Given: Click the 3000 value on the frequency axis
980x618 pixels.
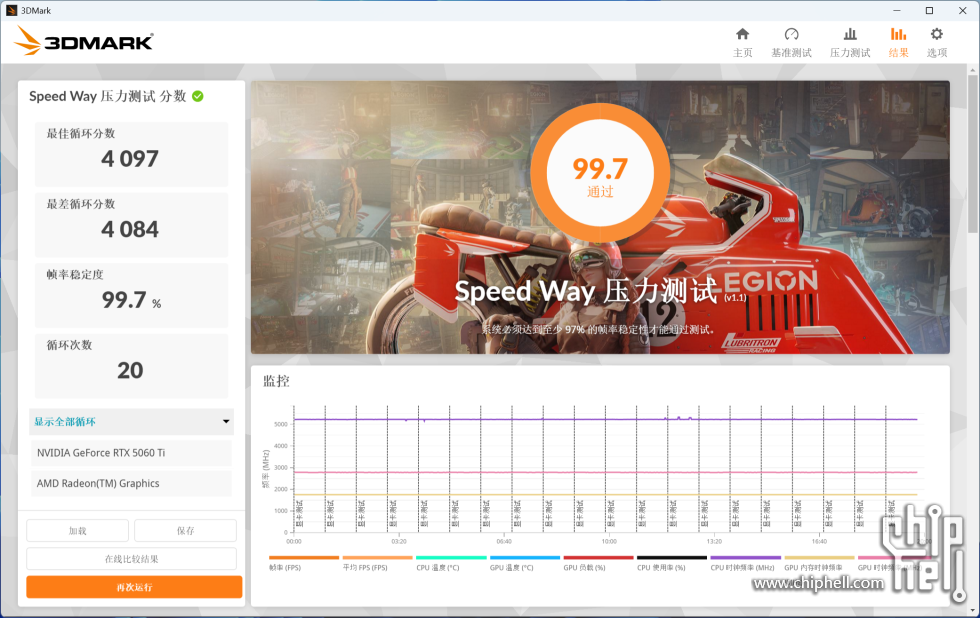Looking at the screenshot, I should tap(281, 467).
